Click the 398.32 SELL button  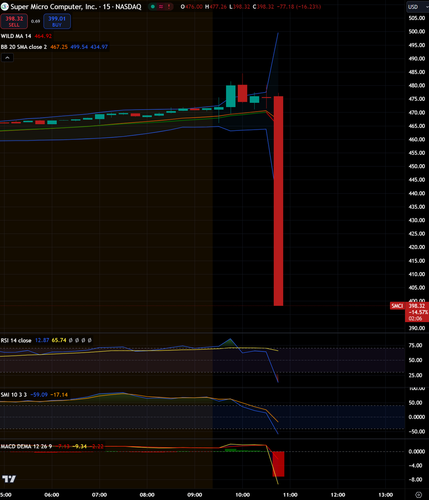[x=14, y=22]
